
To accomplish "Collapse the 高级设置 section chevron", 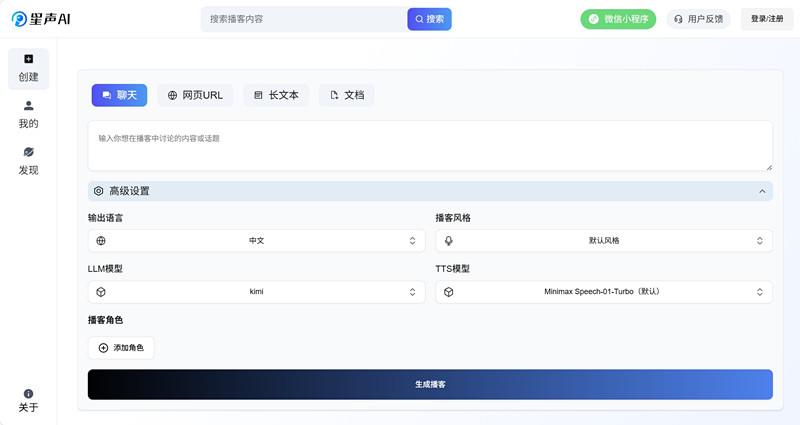I will [762, 191].
